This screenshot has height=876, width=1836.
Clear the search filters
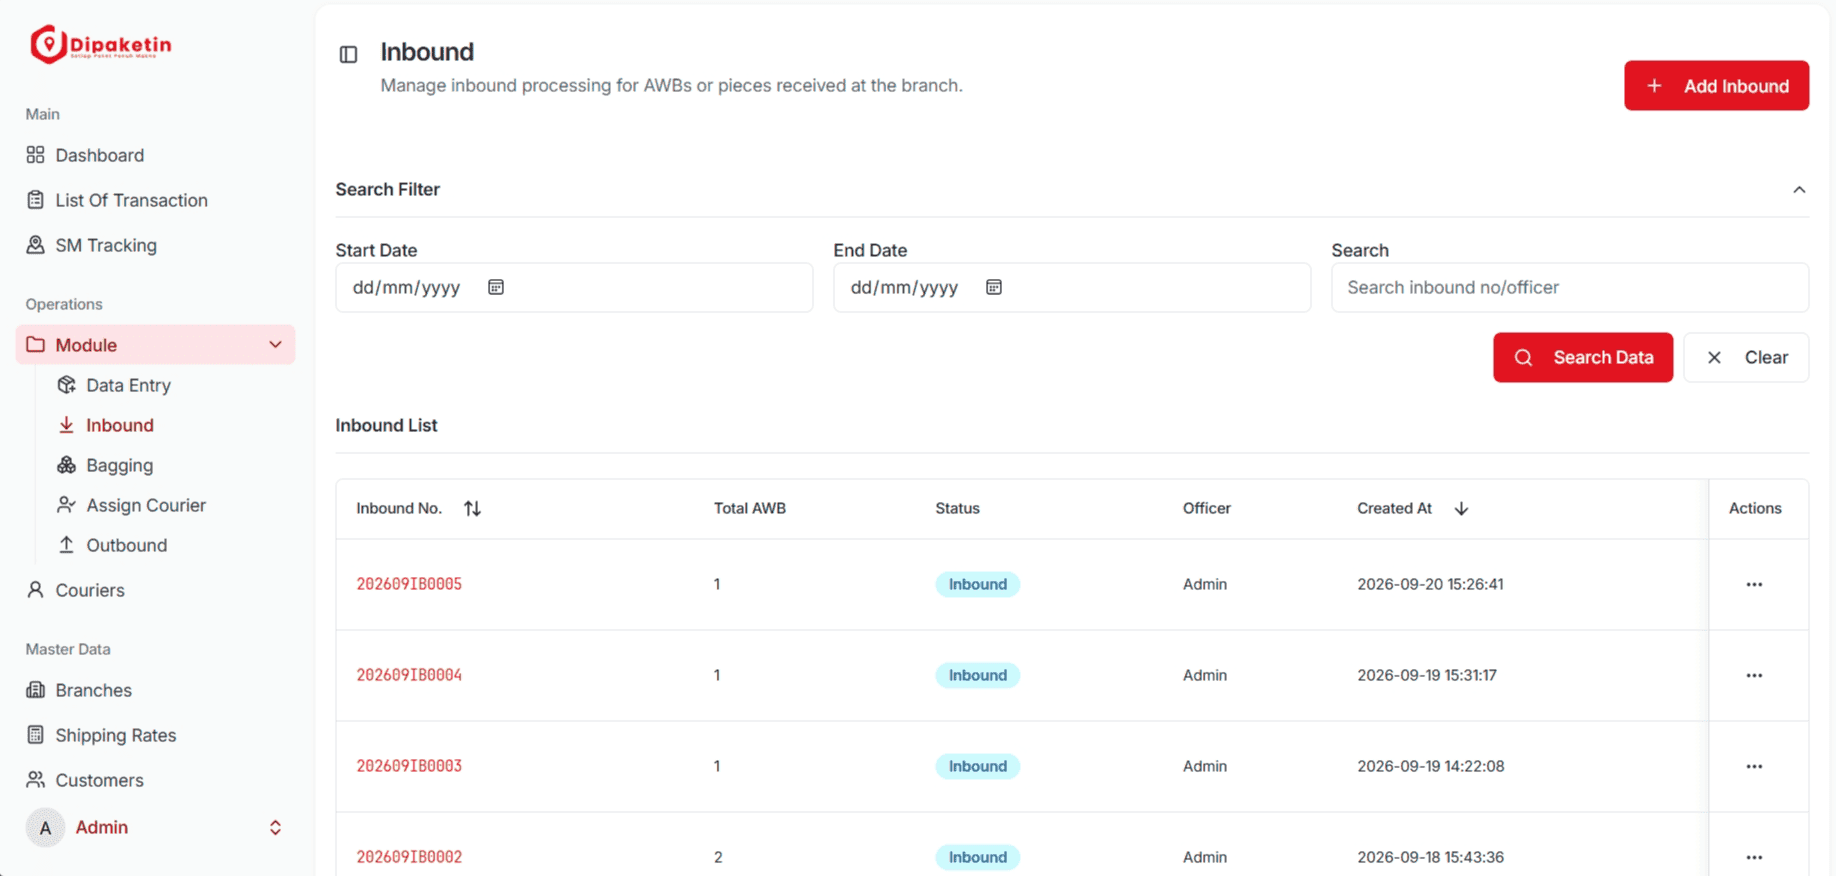[x=1746, y=357]
